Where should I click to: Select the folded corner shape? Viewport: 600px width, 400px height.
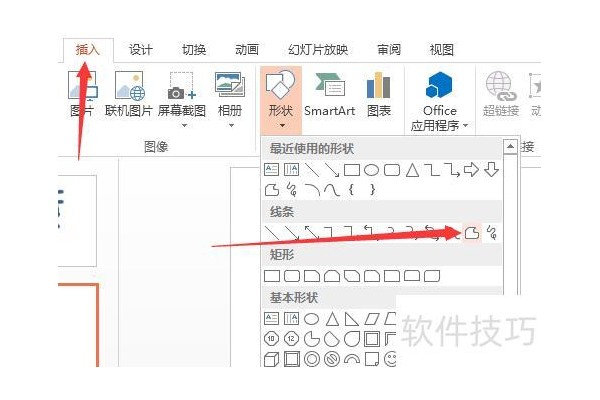(372, 359)
